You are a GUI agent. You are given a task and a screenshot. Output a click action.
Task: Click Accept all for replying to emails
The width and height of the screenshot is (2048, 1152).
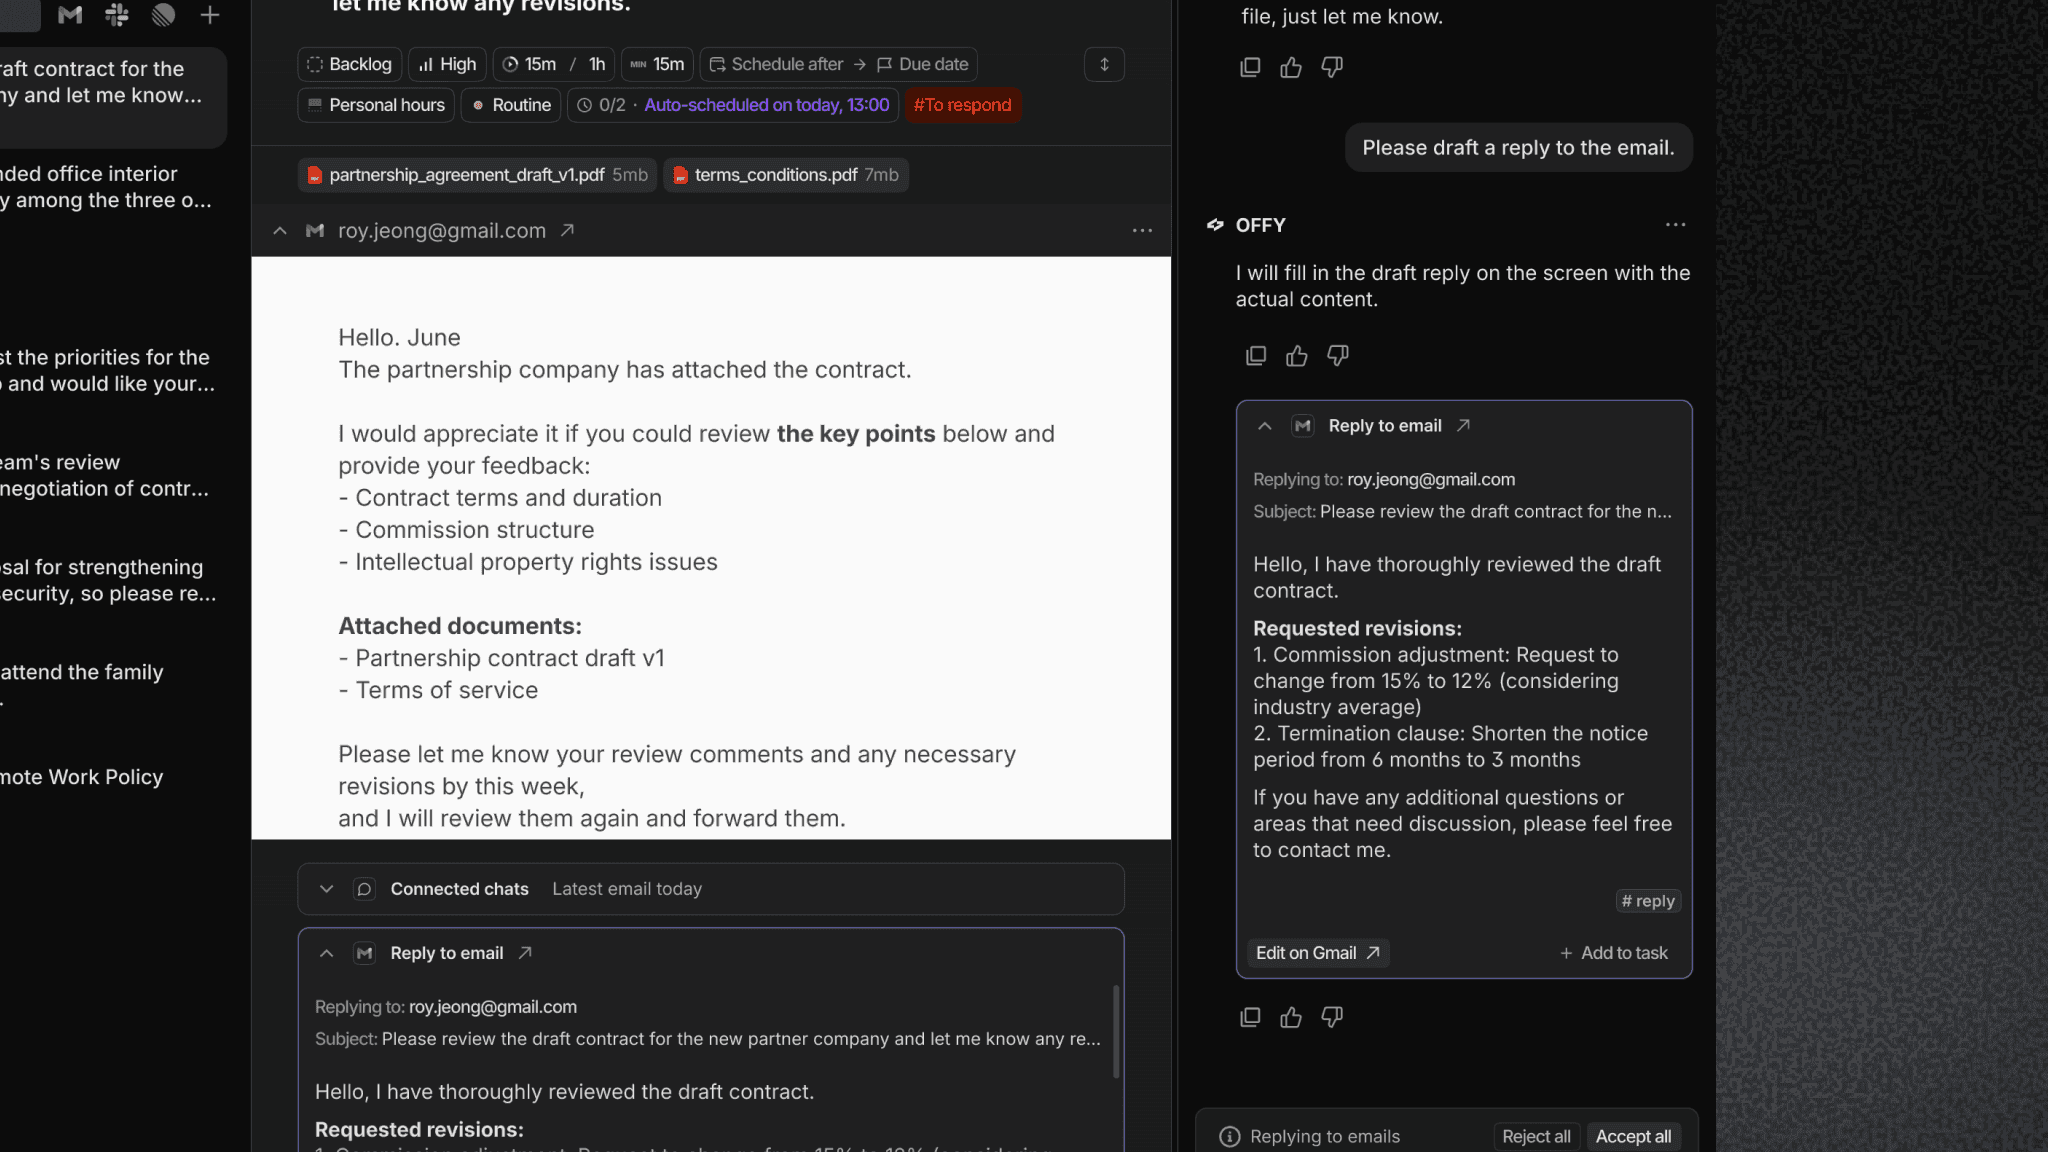pos(1633,1137)
